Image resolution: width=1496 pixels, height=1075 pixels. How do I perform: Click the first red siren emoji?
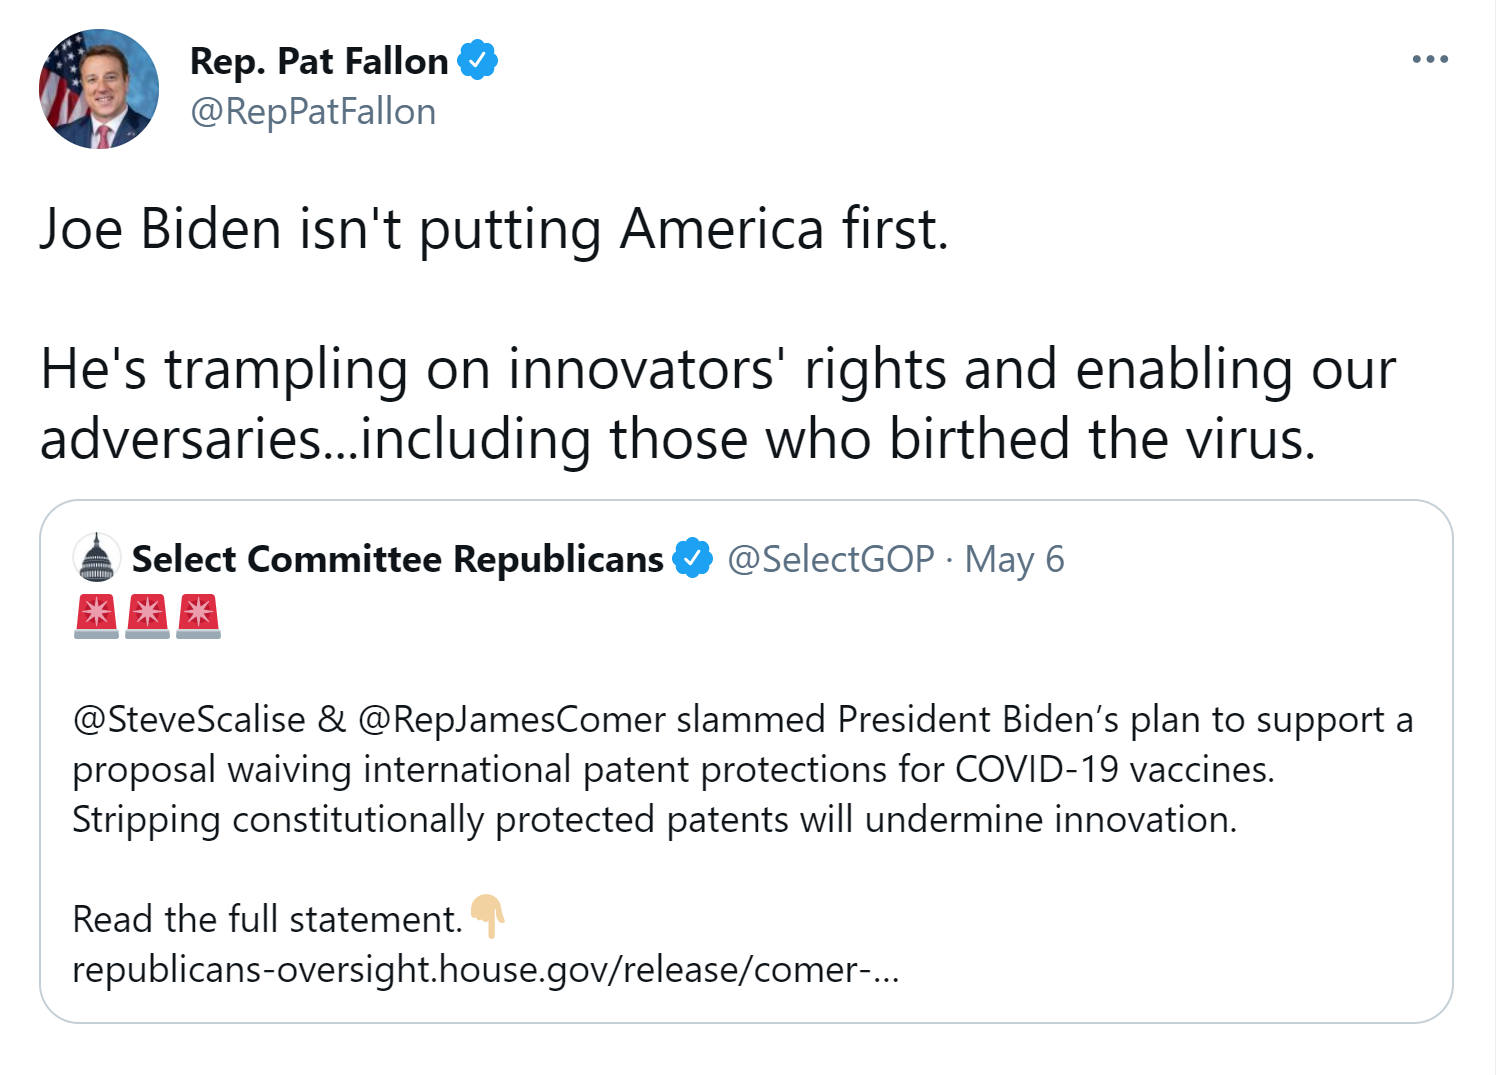click(x=97, y=616)
